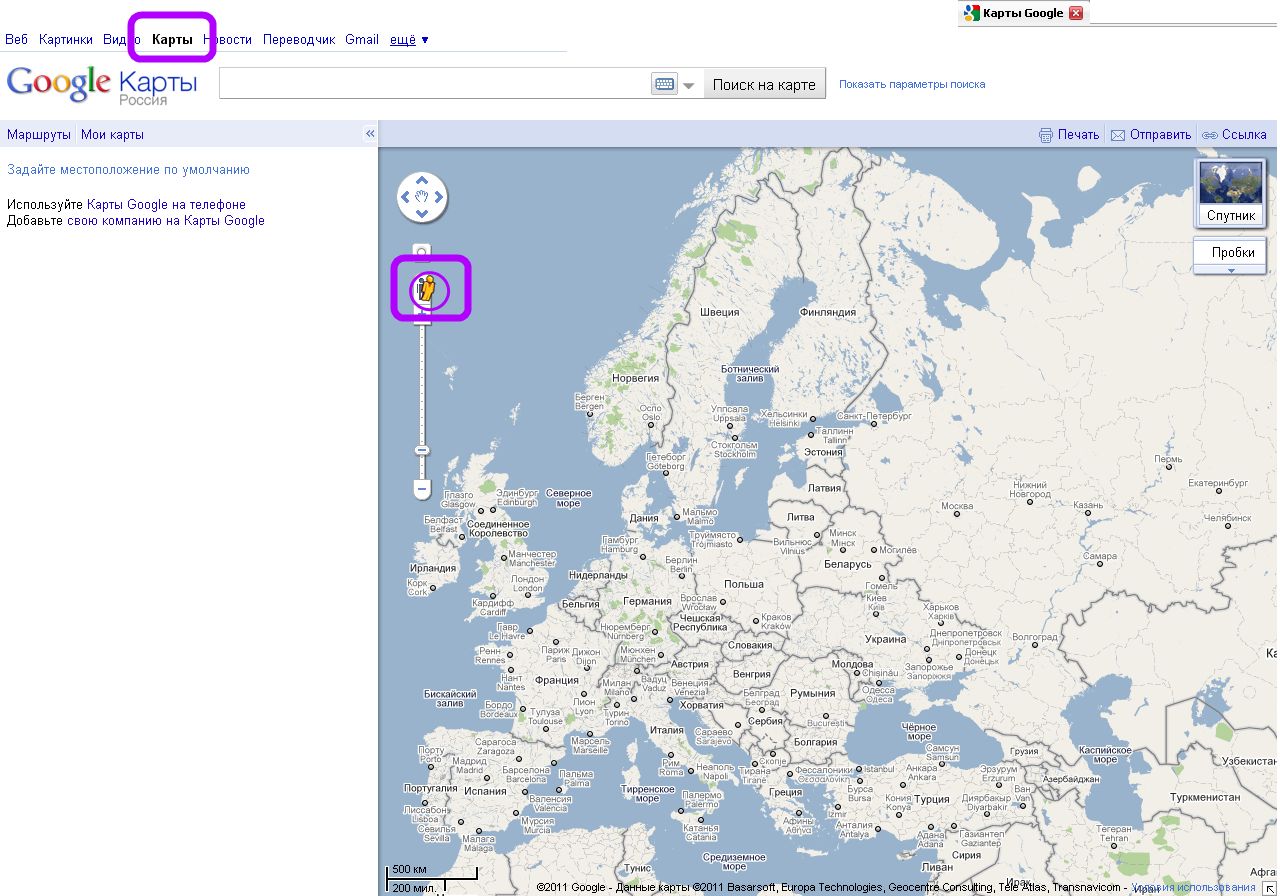The image size is (1280, 896).
Task: Click the Чёрное море label on the map
Action: click(918, 732)
